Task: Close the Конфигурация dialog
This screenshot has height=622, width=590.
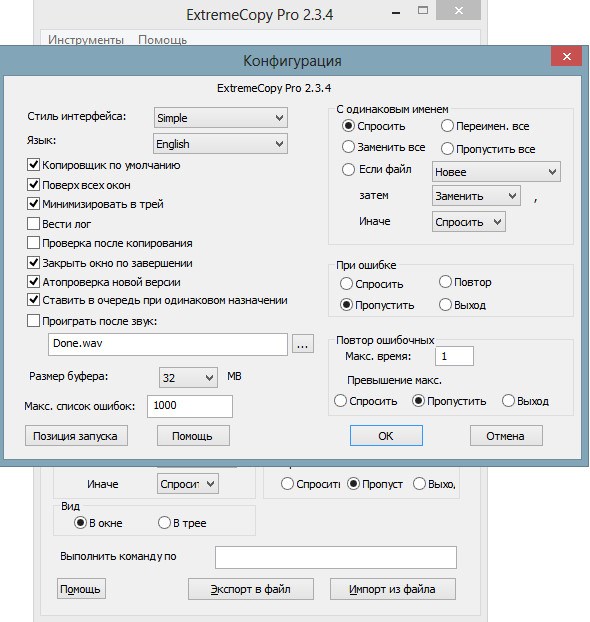Action: click(x=567, y=56)
